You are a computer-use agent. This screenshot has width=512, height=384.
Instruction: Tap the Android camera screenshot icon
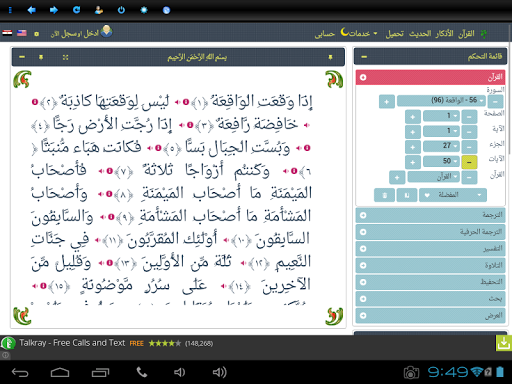pyautogui.click(x=411, y=373)
